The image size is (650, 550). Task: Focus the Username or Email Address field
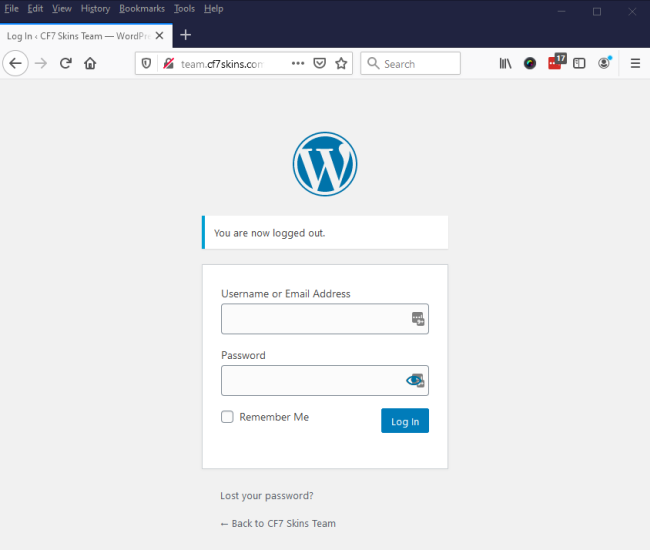click(x=314, y=319)
